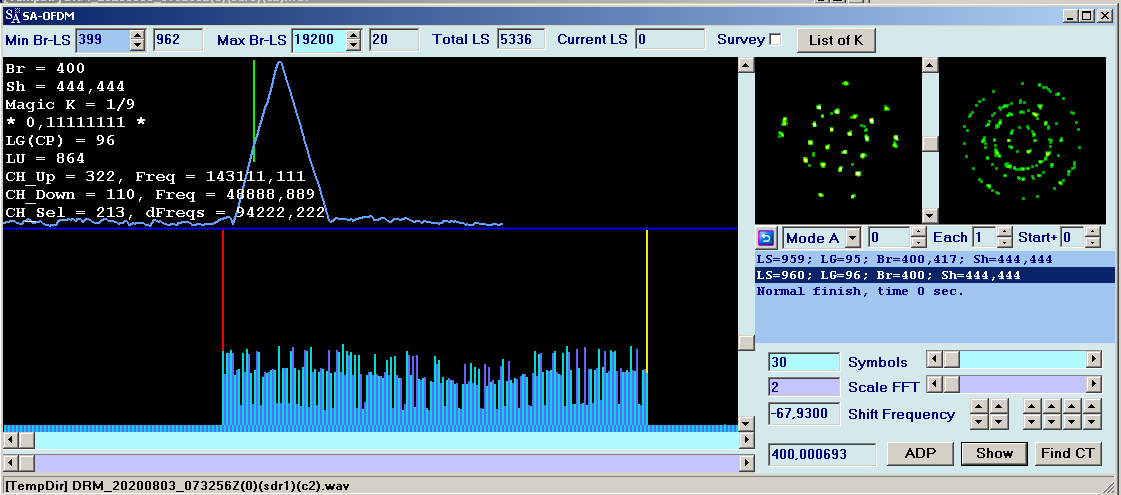Click the yellow marker line in the spectrum
This screenshot has height=495, width=1121.
(x=647, y=300)
